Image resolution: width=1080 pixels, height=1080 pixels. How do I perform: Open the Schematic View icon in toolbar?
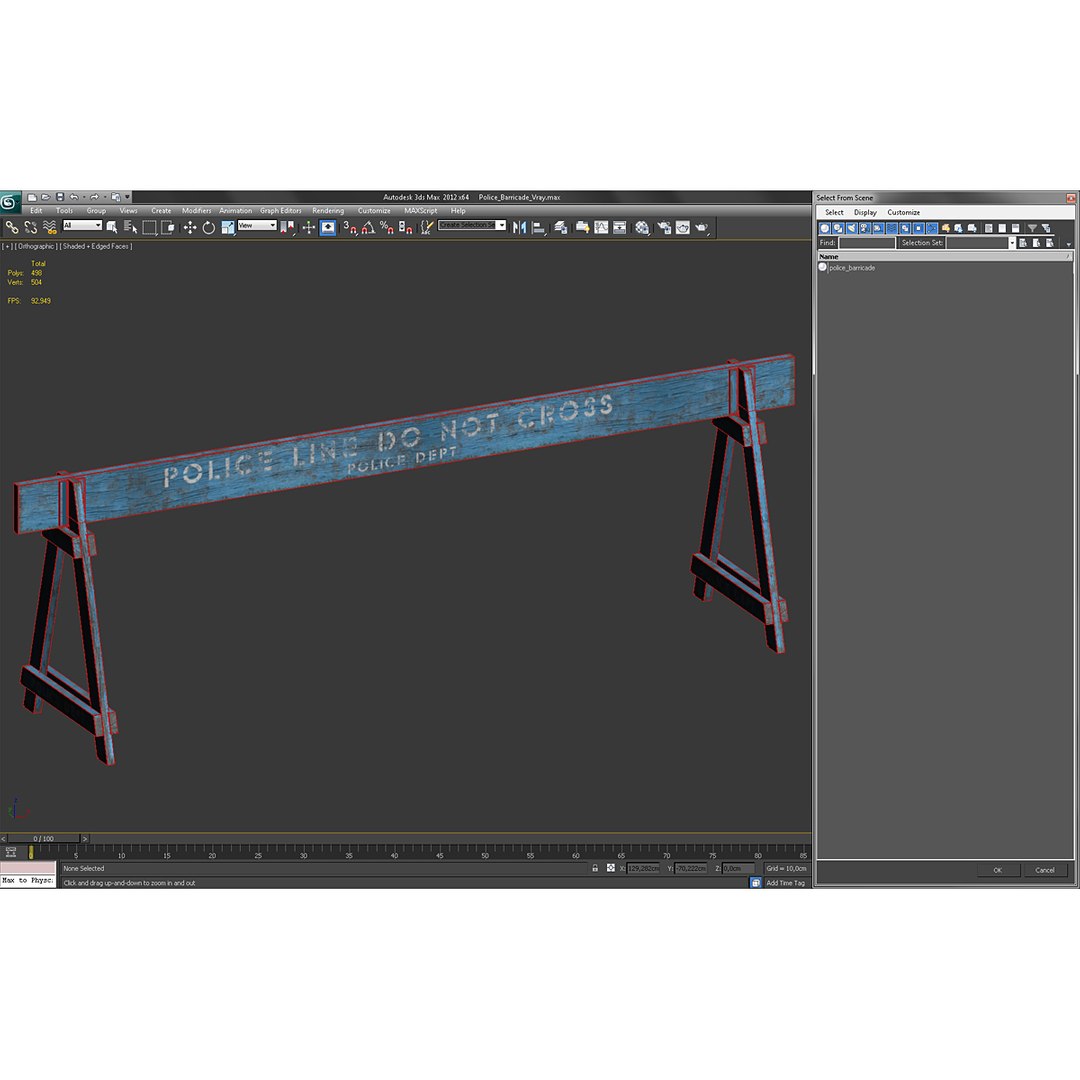pyautogui.click(x=620, y=227)
